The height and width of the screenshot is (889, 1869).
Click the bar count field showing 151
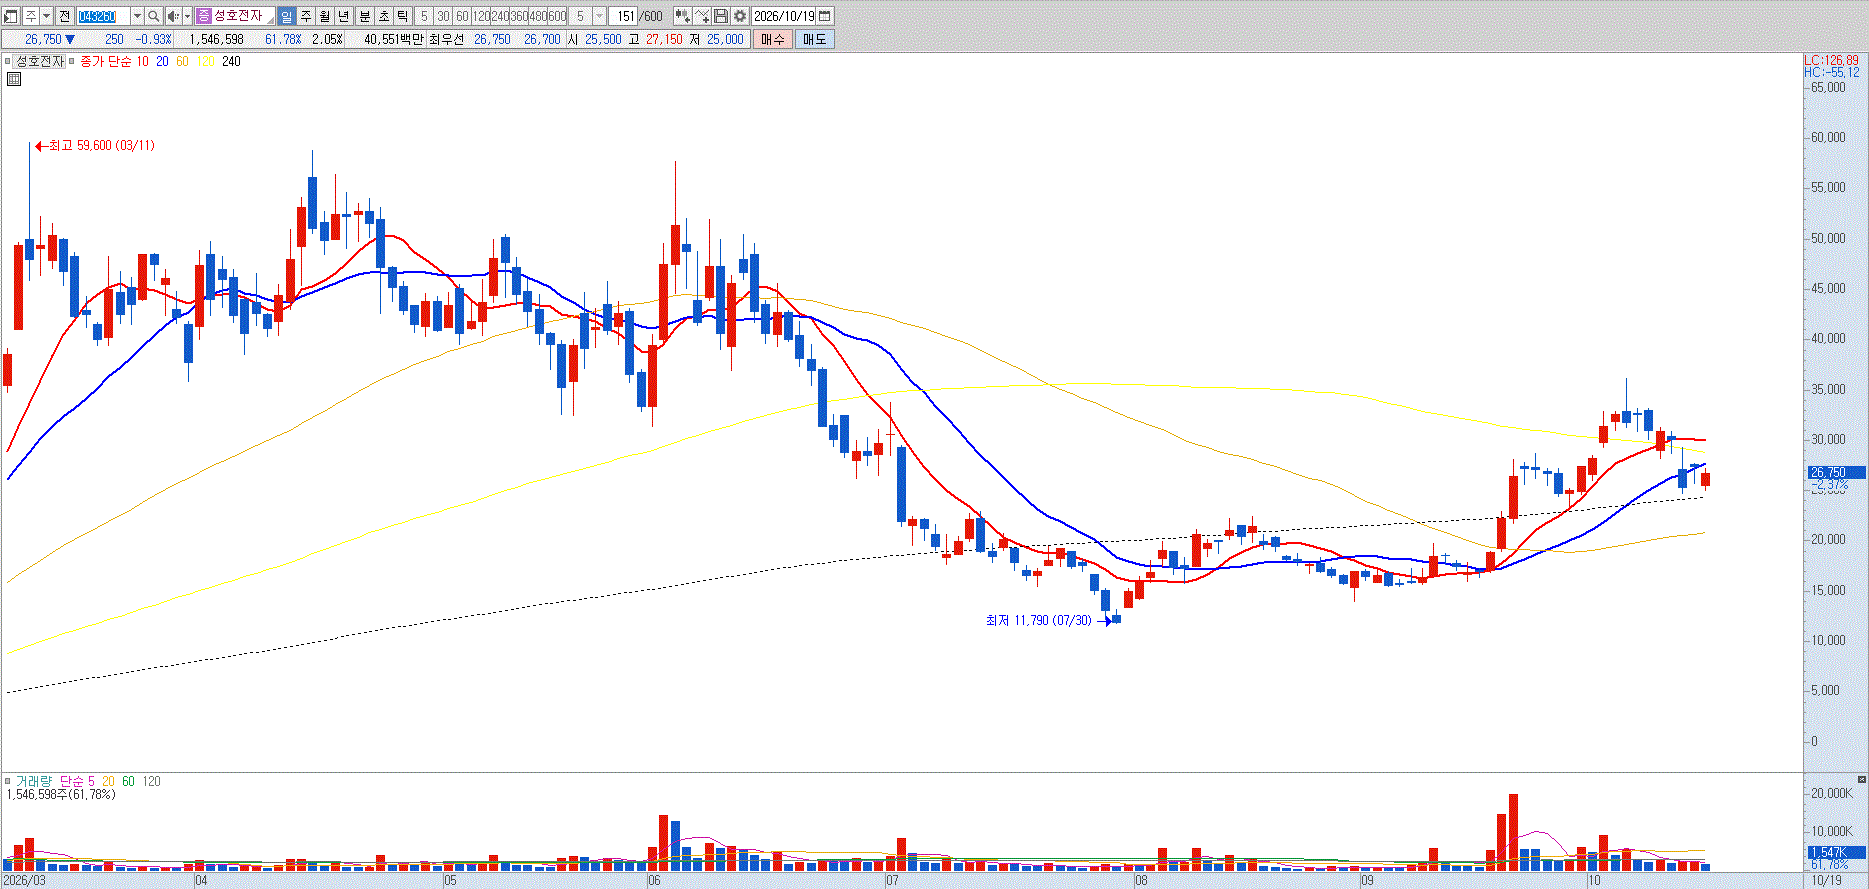click(x=625, y=16)
